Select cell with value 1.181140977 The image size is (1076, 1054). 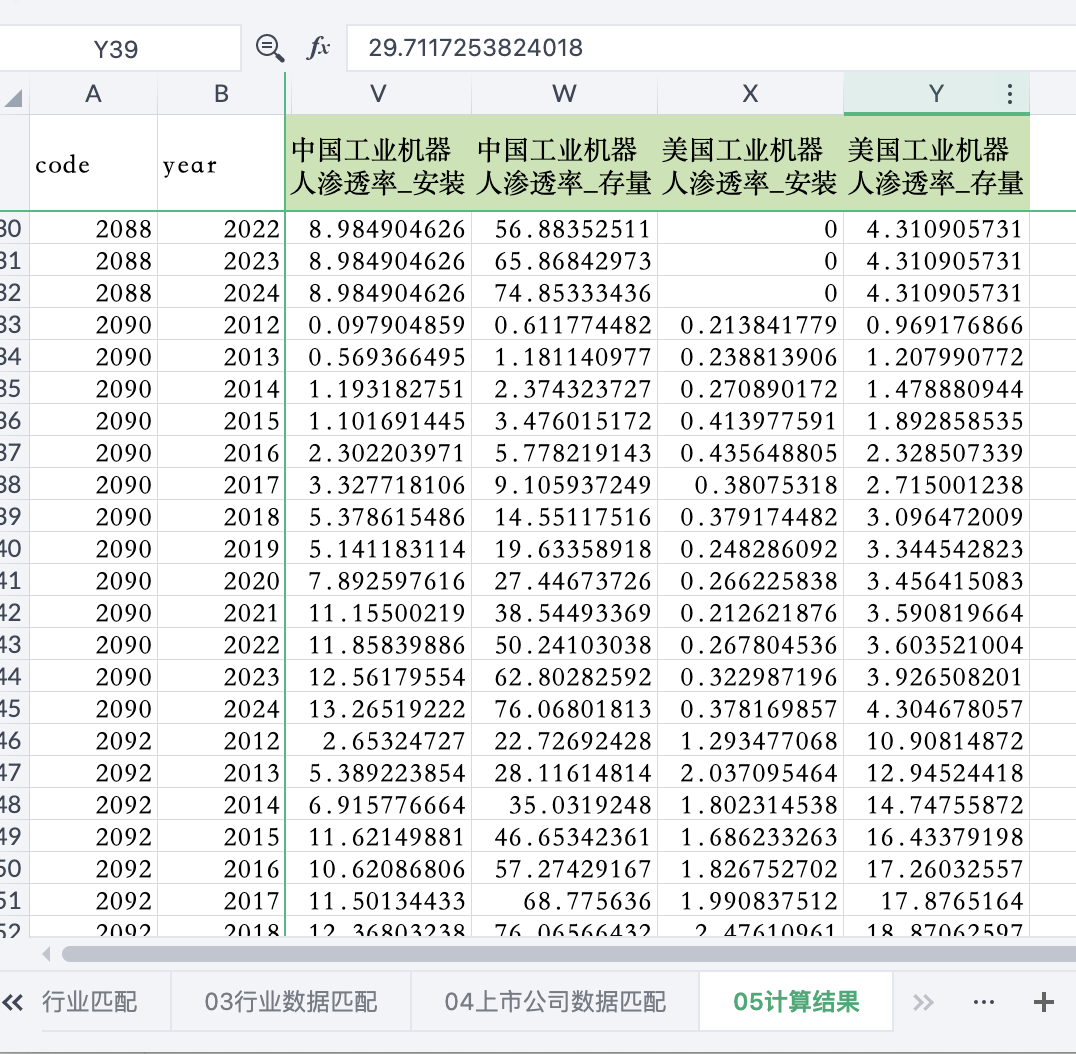coord(564,357)
